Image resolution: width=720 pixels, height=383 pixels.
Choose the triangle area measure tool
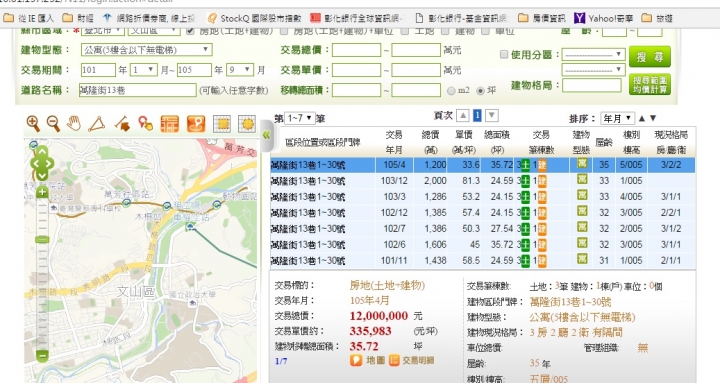pyautogui.click(x=97, y=124)
